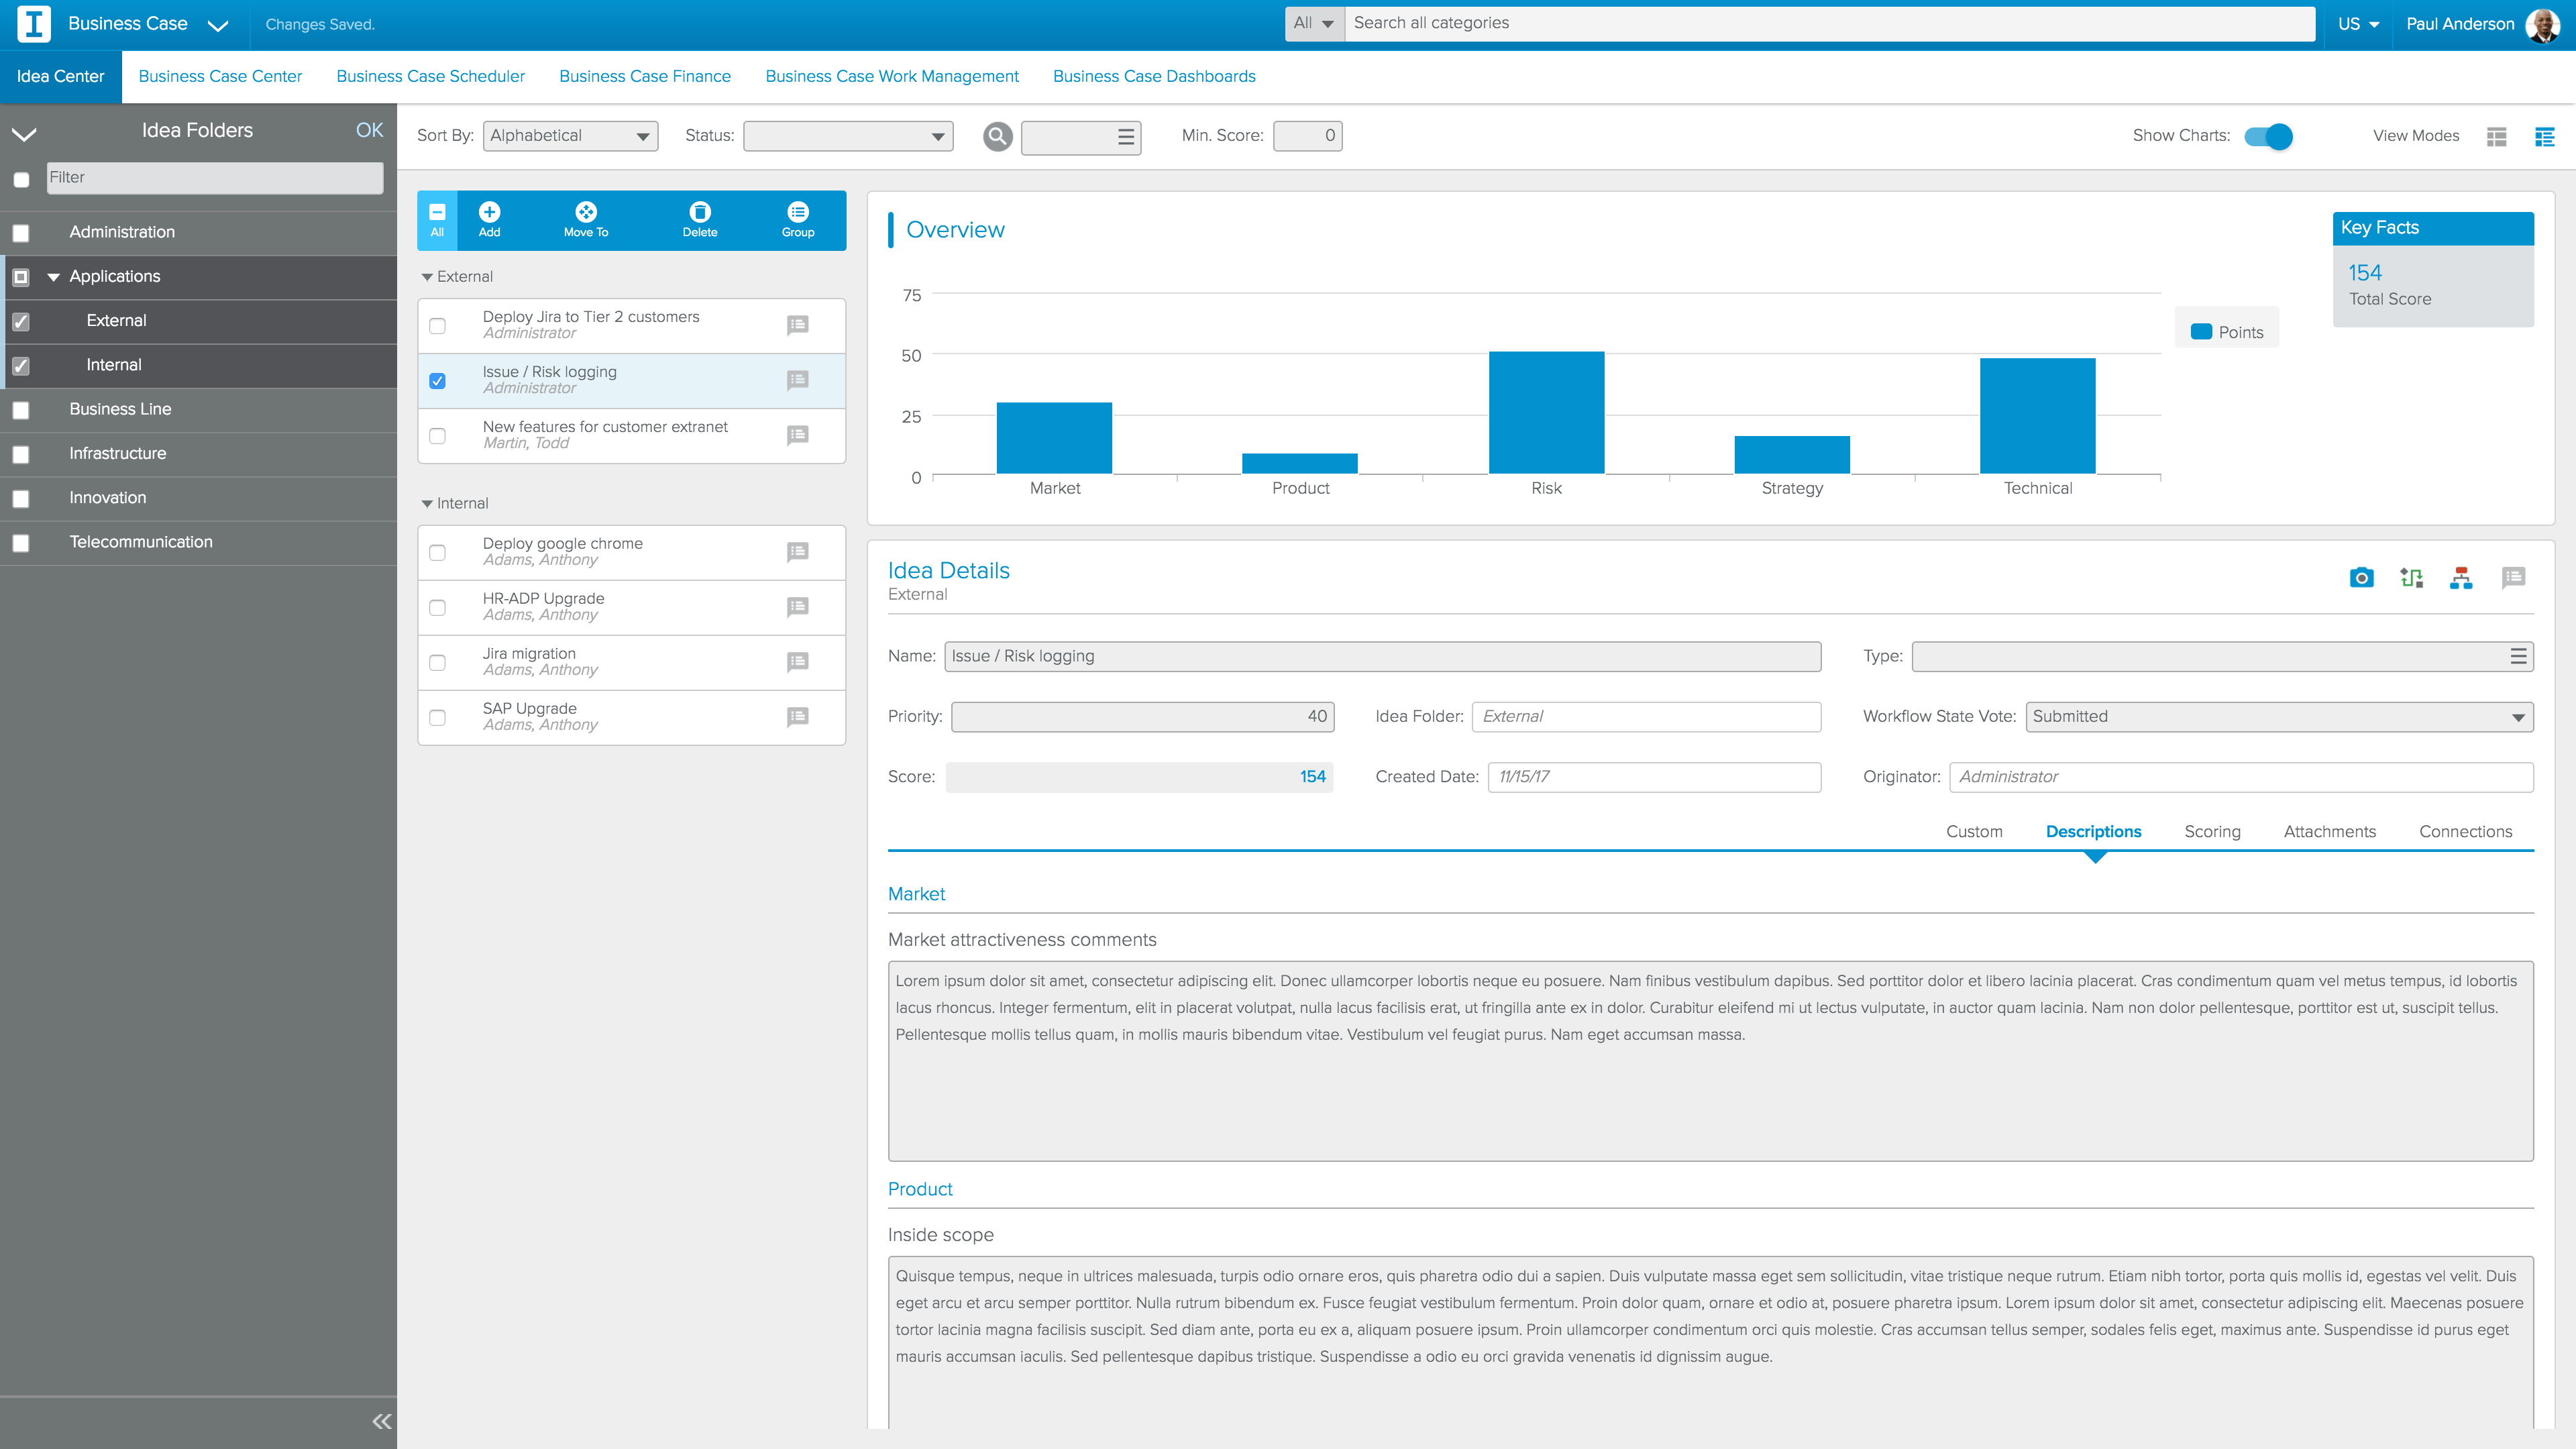Click OK in Idea Folders header
The image size is (2576, 1449).
(369, 131)
